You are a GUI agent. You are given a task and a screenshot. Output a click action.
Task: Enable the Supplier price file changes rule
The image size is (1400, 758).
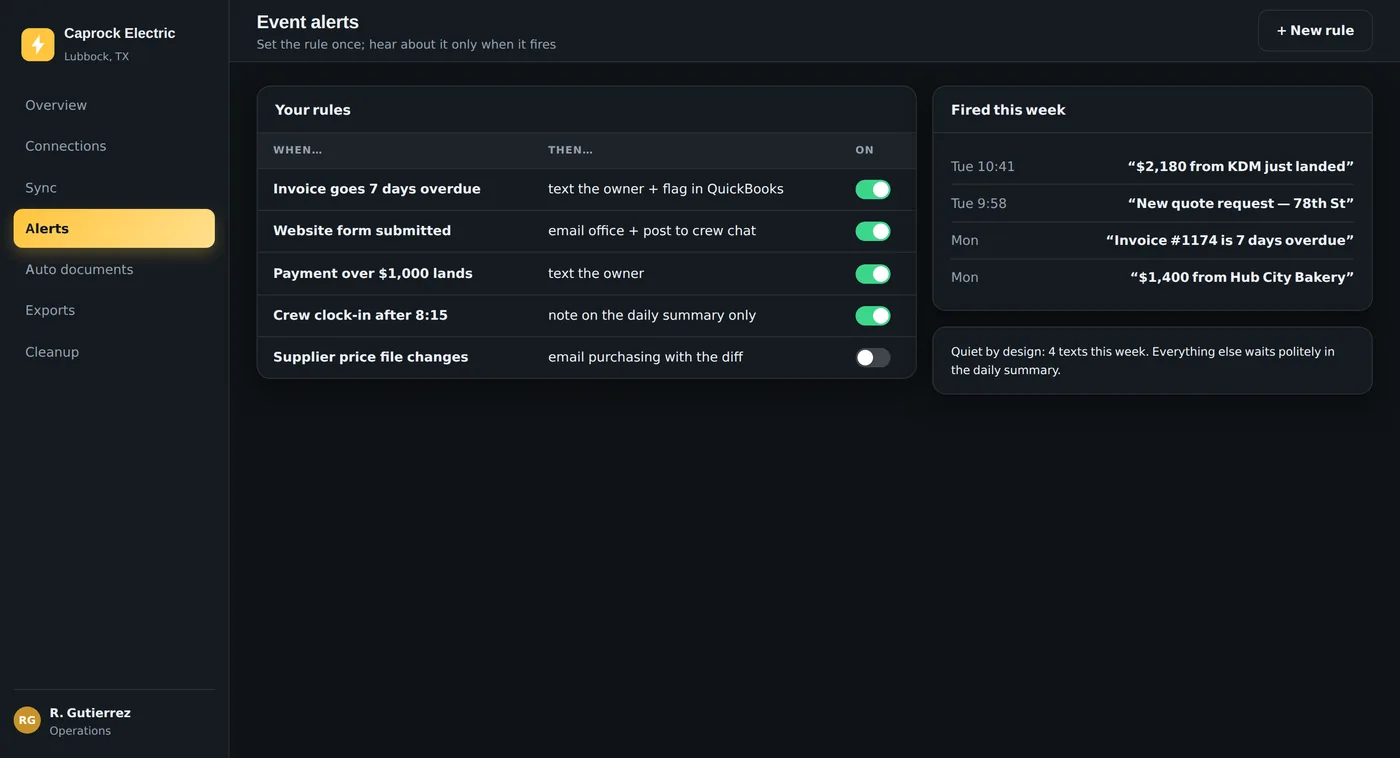click(873, 357)
